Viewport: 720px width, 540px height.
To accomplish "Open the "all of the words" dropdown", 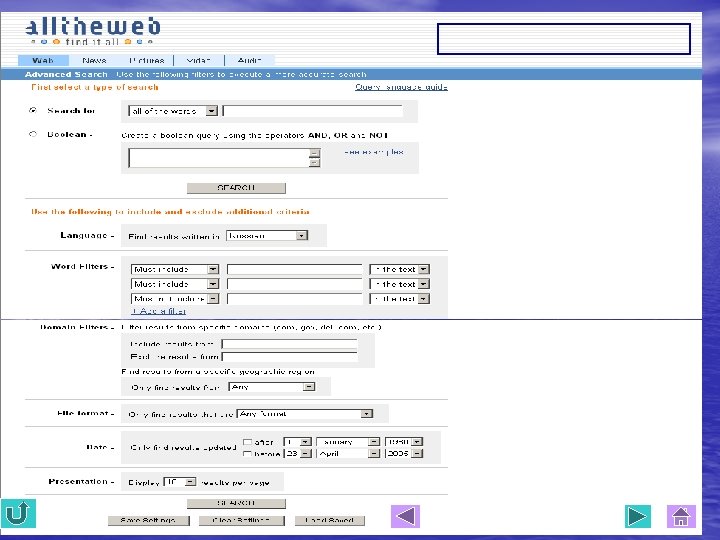I will click(173, 111).
